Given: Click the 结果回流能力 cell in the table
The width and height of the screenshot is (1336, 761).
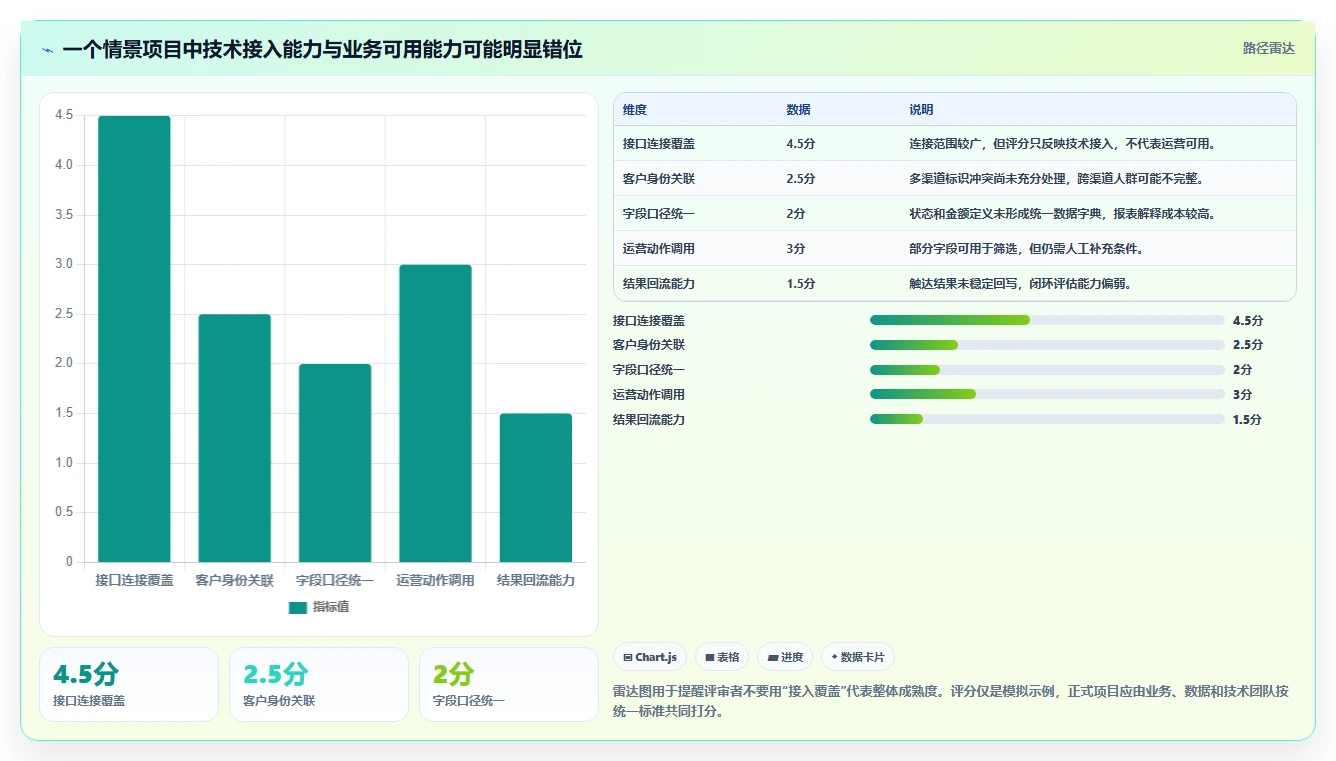Looking at the screenshot, I should click(x=659, y=284).
